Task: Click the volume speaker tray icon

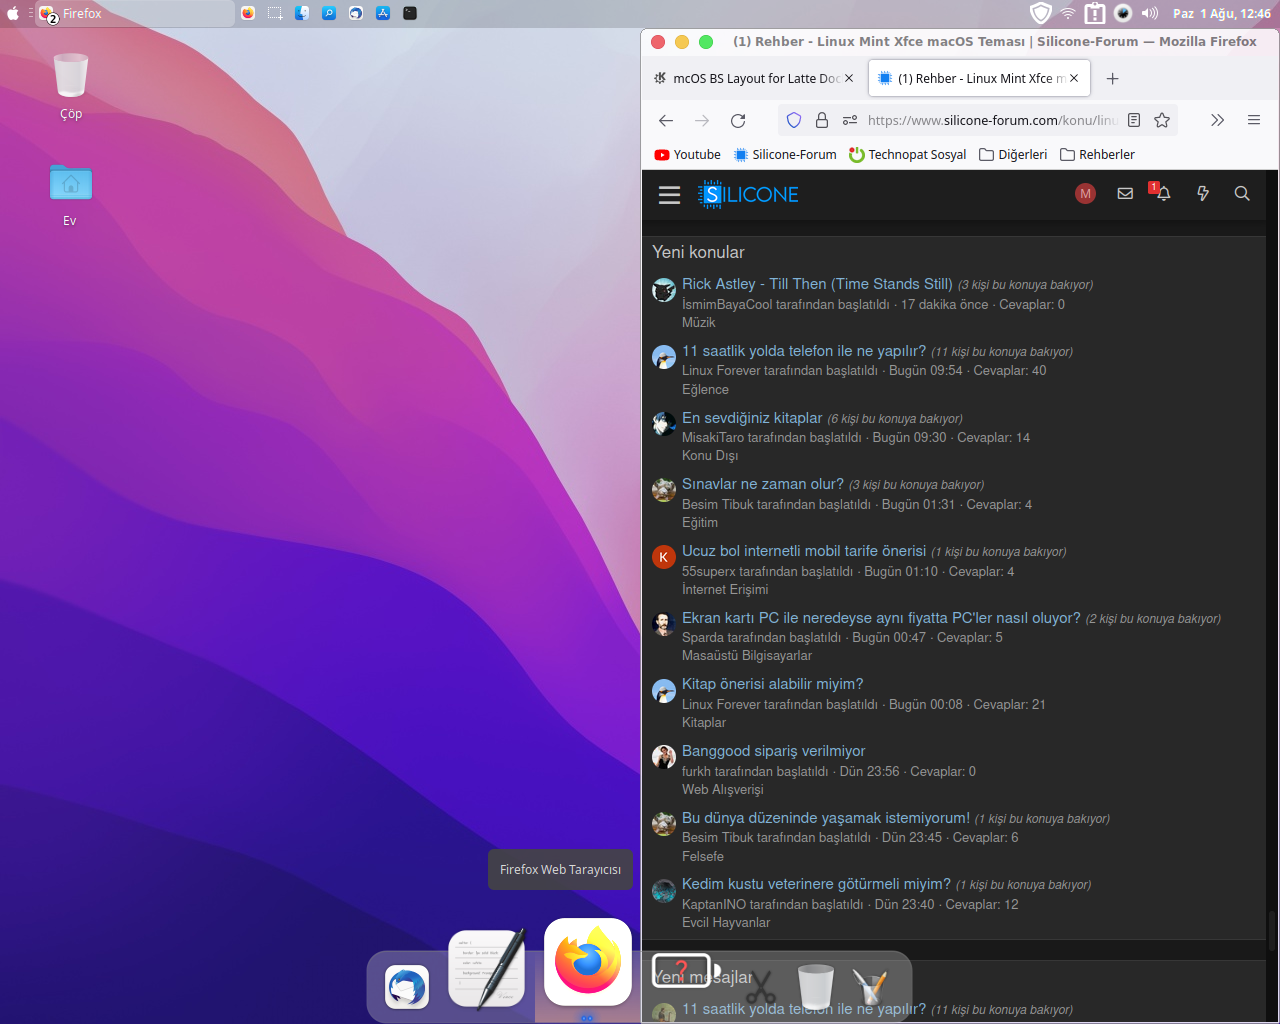Action: pos(1150,13)
